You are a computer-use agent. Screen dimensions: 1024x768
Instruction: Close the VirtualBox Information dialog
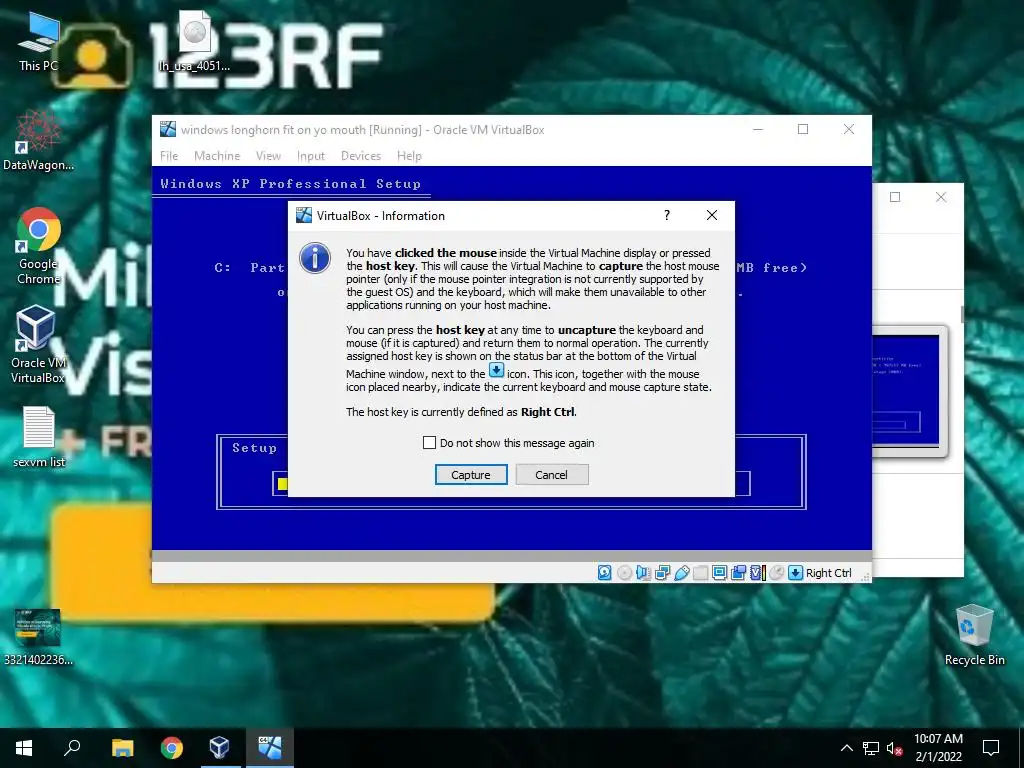(x=712, y=215)
